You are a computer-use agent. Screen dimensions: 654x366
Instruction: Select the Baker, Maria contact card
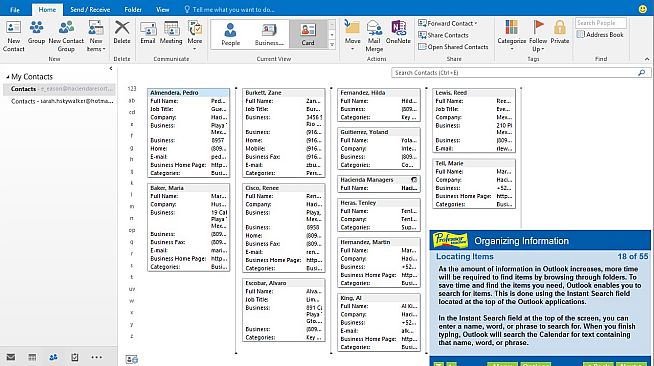pos(189,227)
